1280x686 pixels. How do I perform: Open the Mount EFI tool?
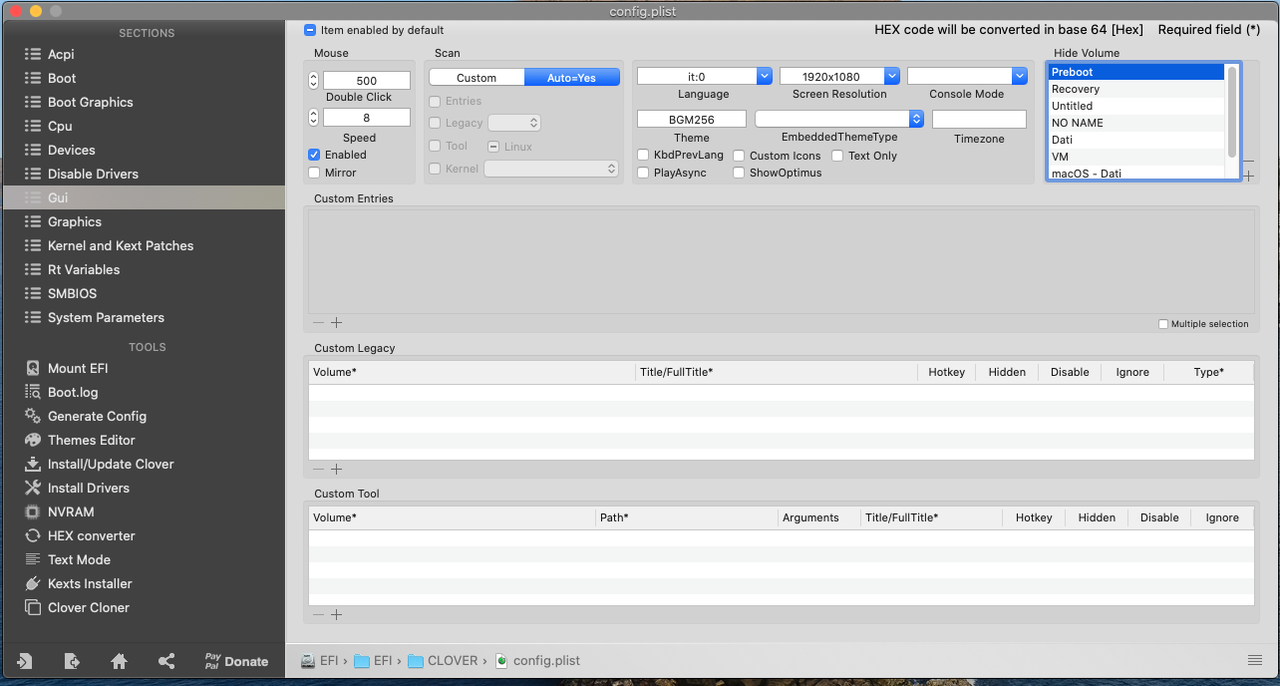tap(78, 368)
